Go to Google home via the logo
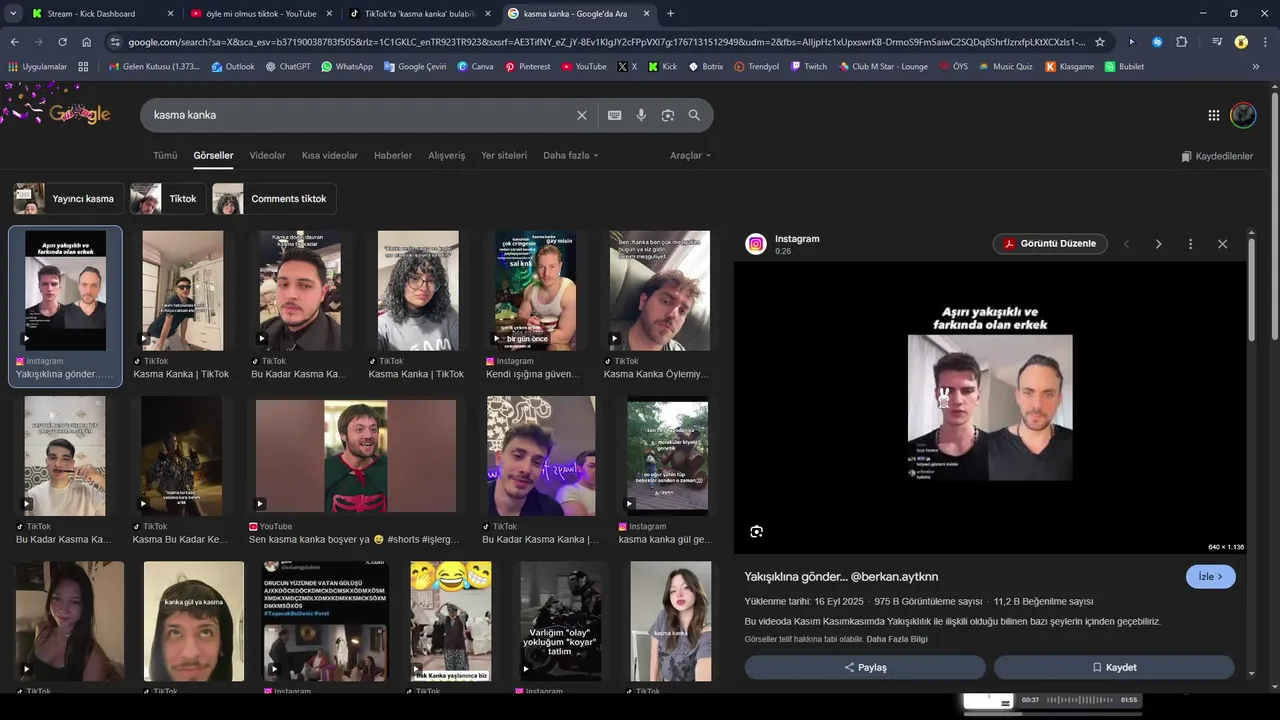This screenshot has height=720, width=1280. [79, 114]
